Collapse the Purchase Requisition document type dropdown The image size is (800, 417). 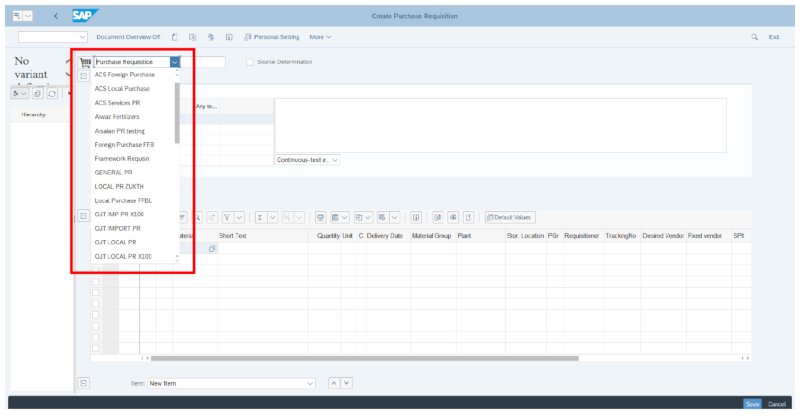pos(174,62)
